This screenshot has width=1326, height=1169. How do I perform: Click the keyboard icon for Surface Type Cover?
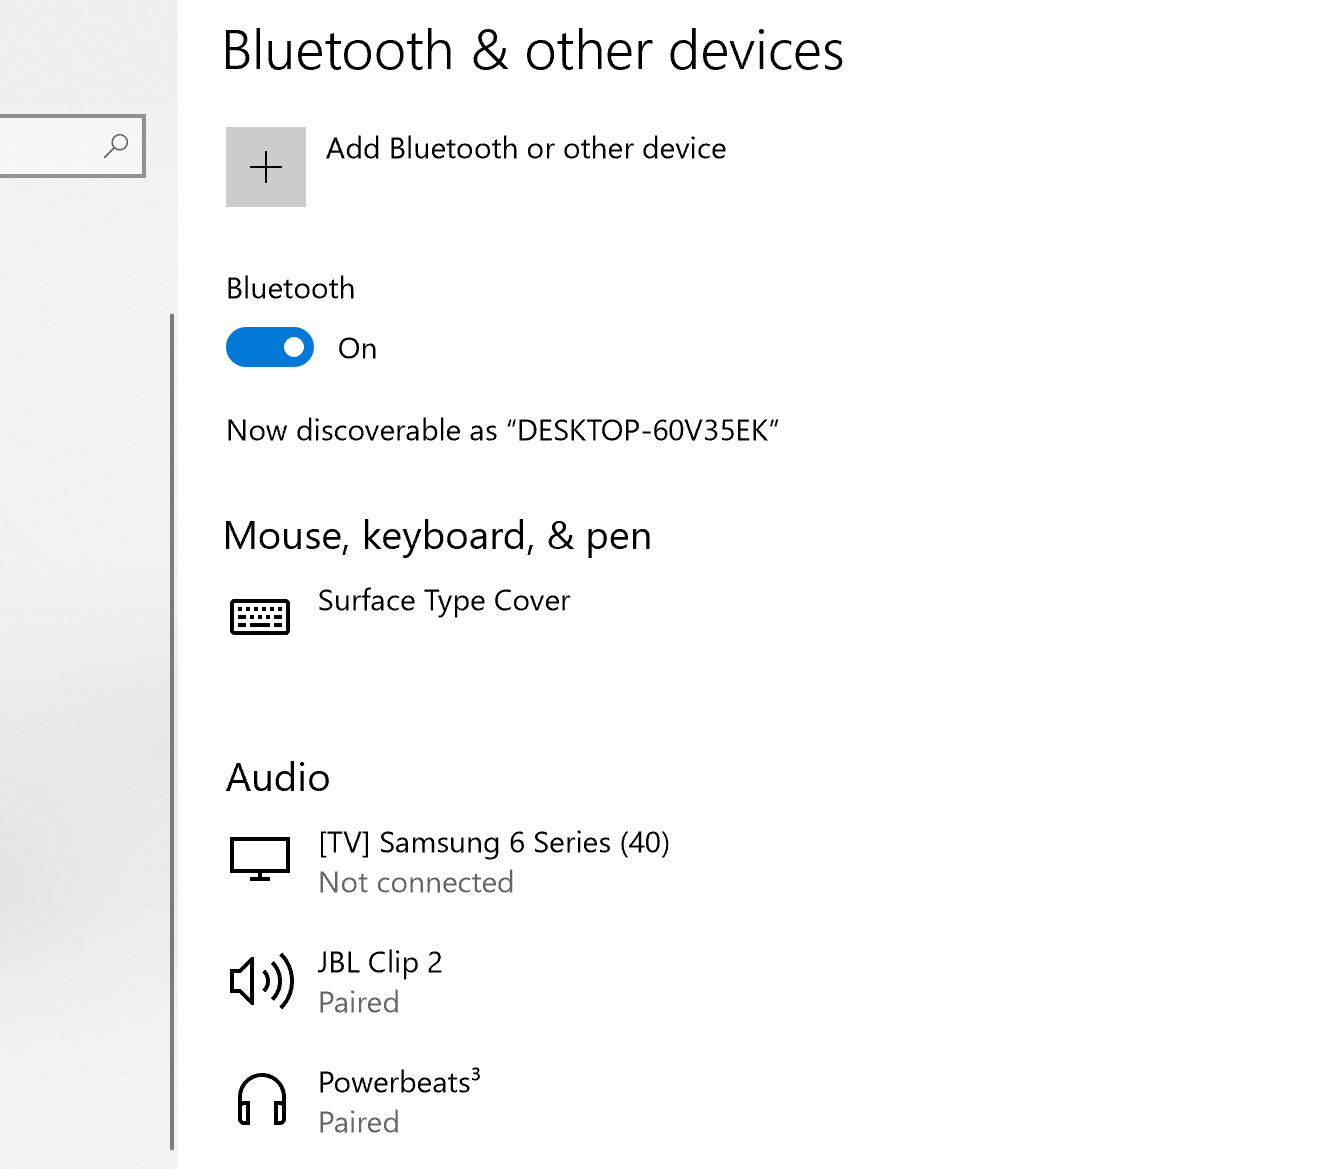[x=260, y=617]
